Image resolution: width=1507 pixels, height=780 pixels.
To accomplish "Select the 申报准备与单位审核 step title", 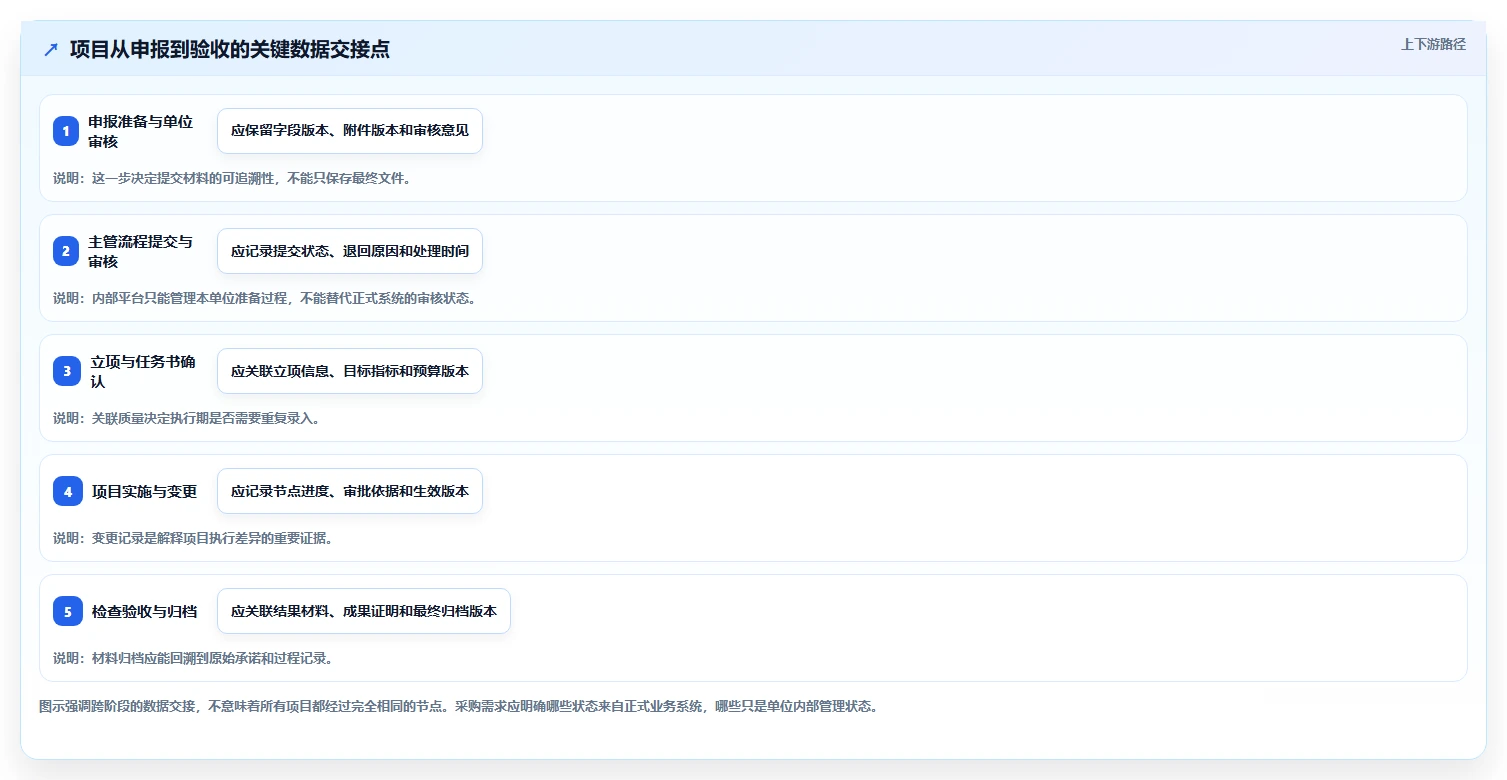I will (x=141, y=131).
